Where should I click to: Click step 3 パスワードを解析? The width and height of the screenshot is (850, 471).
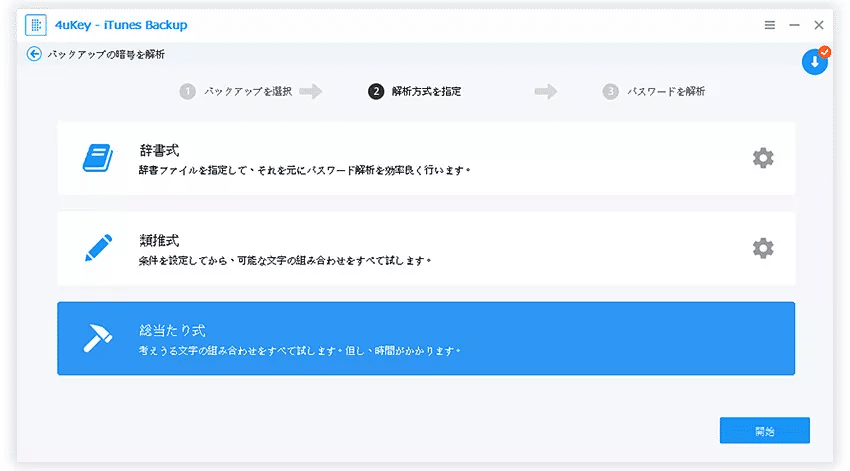pos(654,92)
